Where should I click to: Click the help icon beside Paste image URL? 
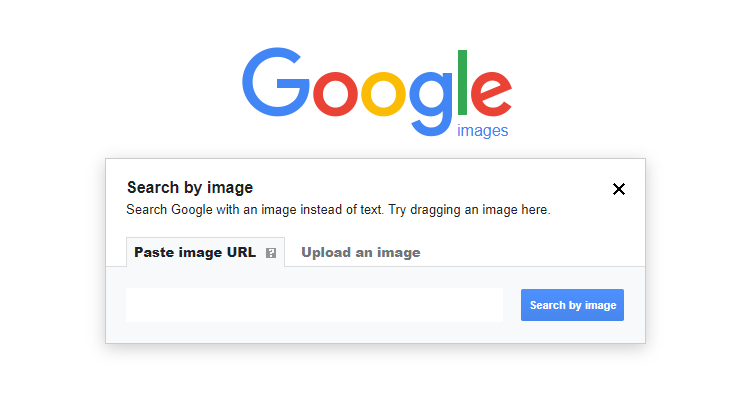271,253
